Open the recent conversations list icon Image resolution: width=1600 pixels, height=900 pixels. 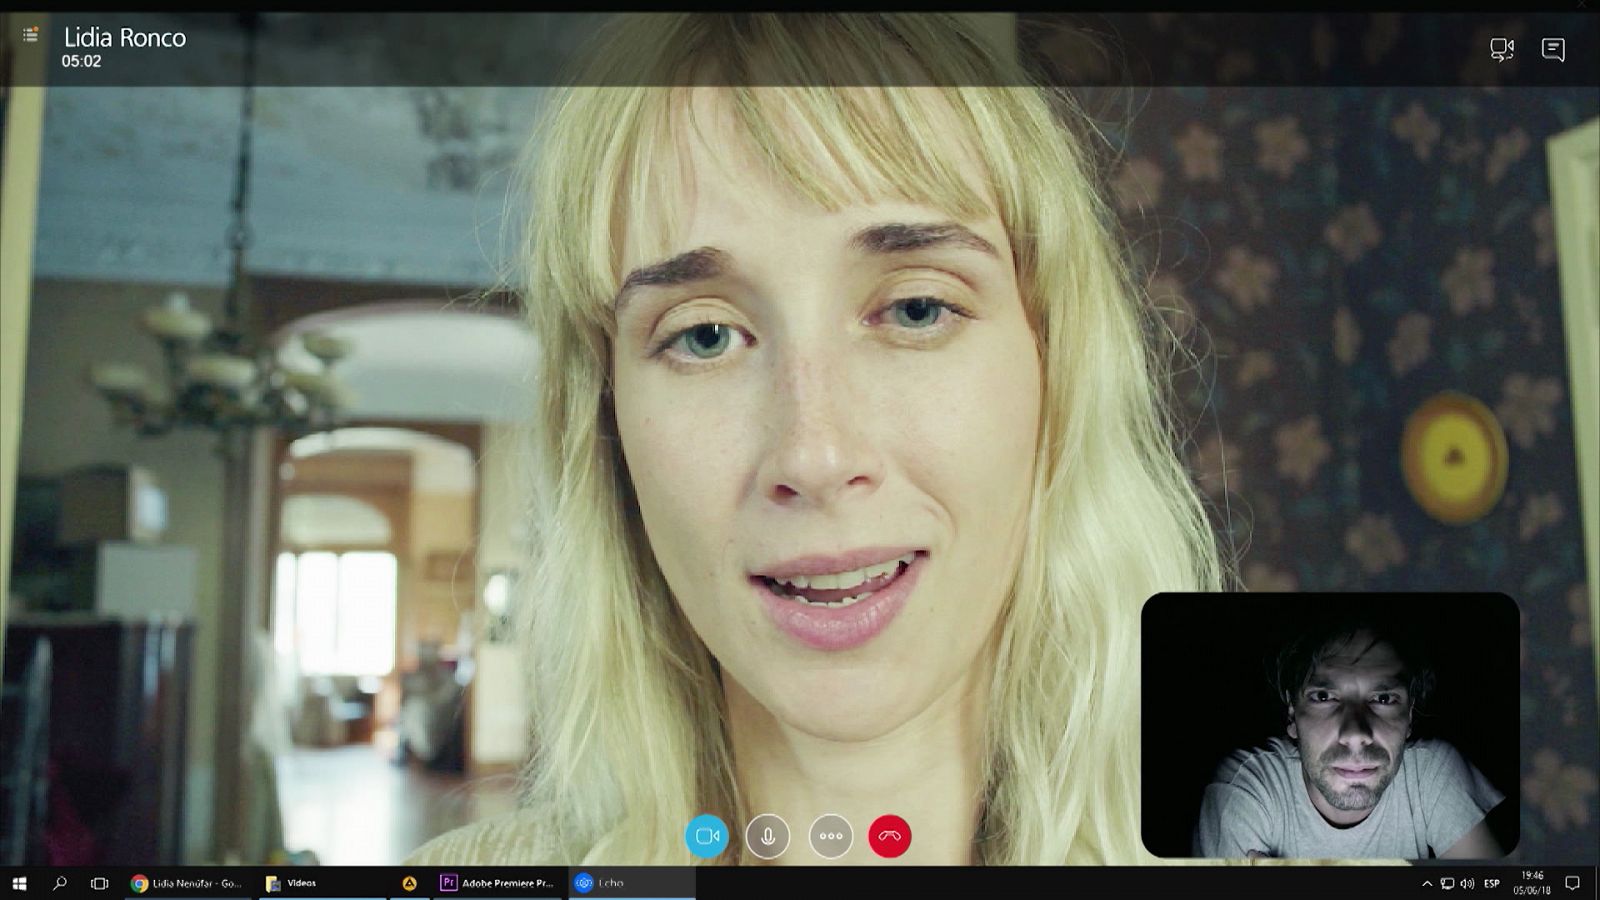click(31, 35)
